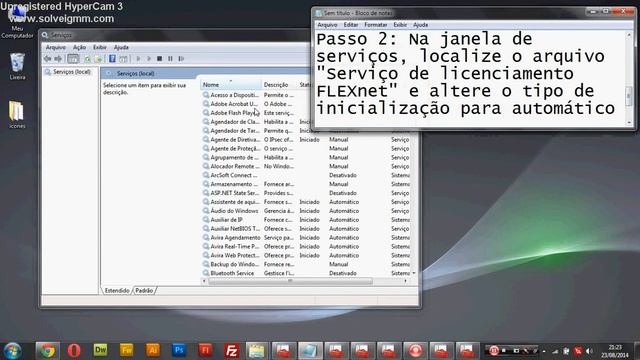This screenshot has width=640, height=360.
Task: Click the Export list toolbar icon
Action: click(x=98, y=59)
